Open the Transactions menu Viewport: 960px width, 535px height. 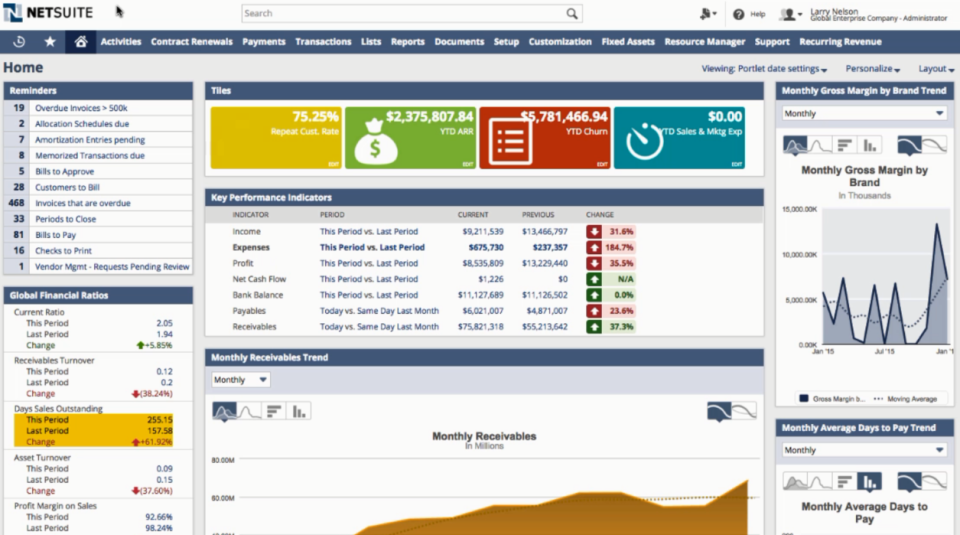(x=323, y=42)
